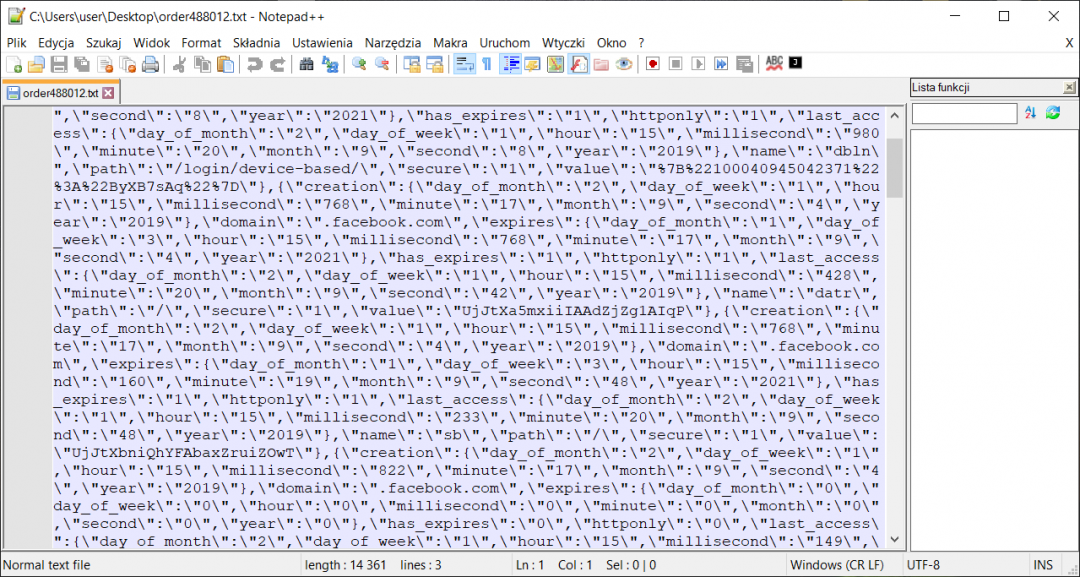Toggle word wrap in the toolbar
Viewport: 1080px width, 577px height.
[x=464, y=64]
